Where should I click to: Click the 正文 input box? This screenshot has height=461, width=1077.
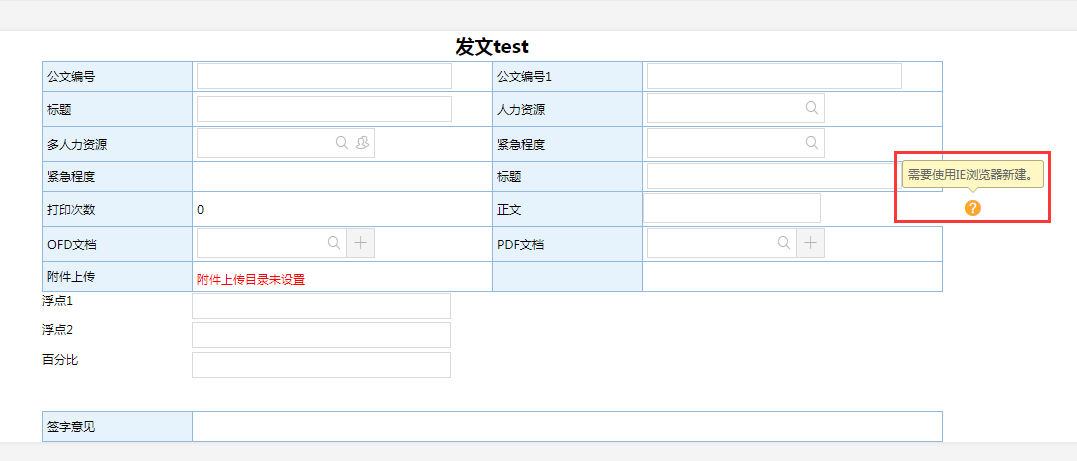point(731,208)
